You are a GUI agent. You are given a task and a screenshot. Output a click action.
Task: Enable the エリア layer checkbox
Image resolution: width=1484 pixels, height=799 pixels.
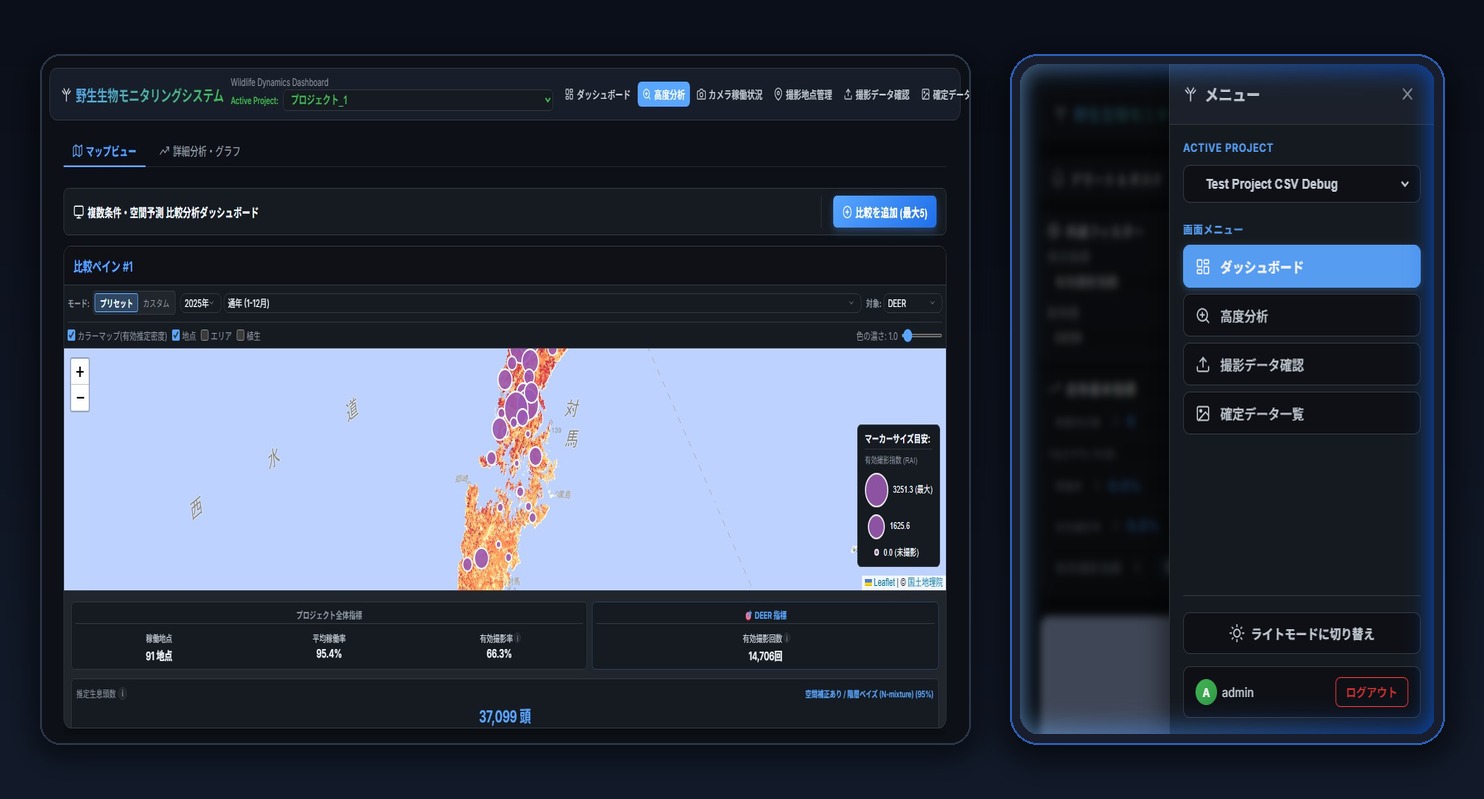coord(205,336)
